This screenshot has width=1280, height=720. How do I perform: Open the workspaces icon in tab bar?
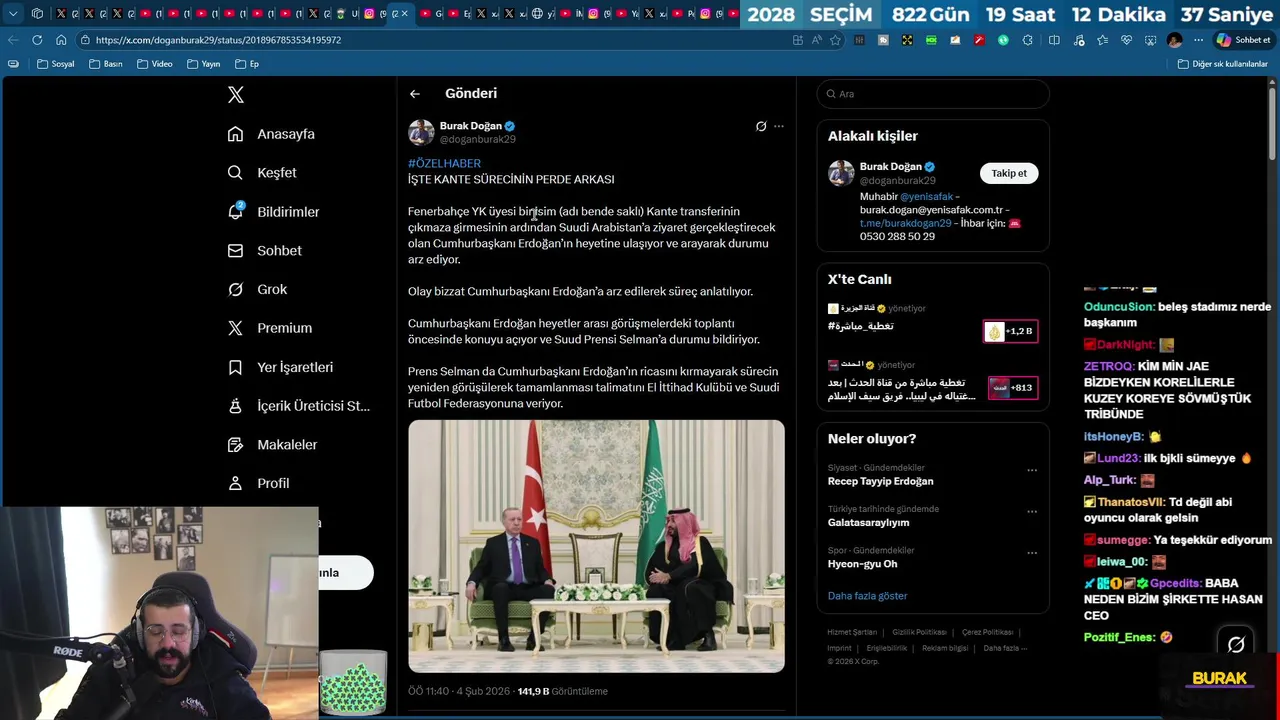37,14
